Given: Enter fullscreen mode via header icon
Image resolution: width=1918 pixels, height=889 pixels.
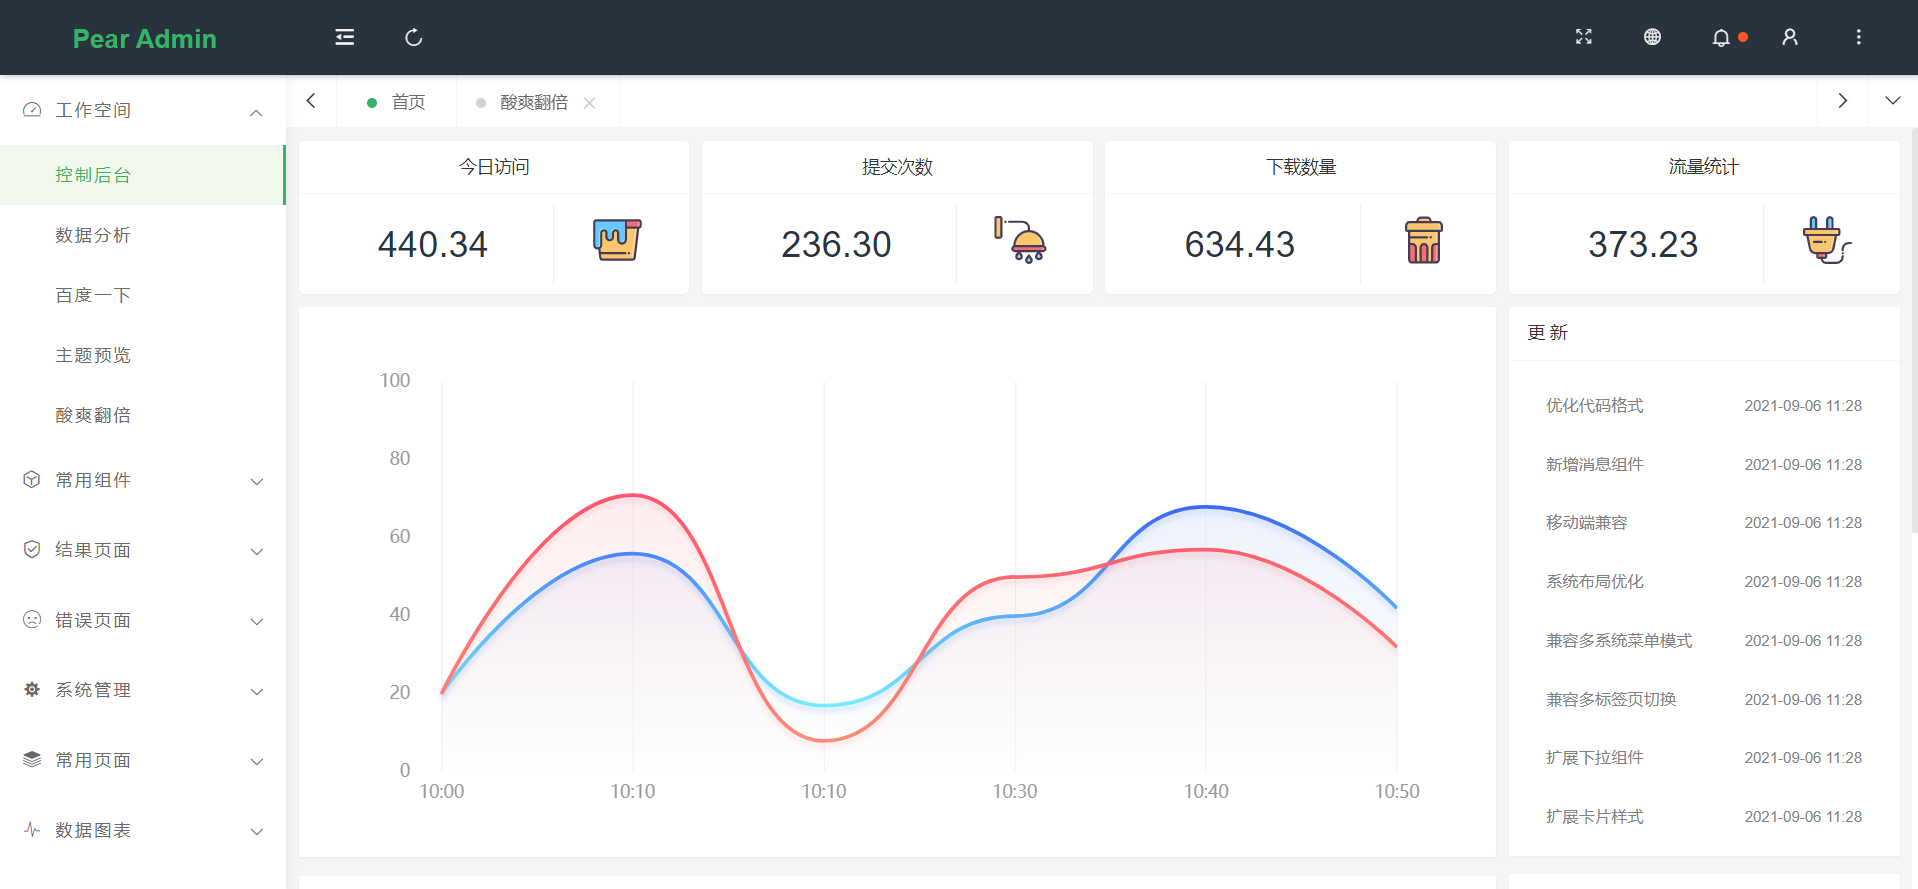Looking at the screenshot, I should (1584, 37).
